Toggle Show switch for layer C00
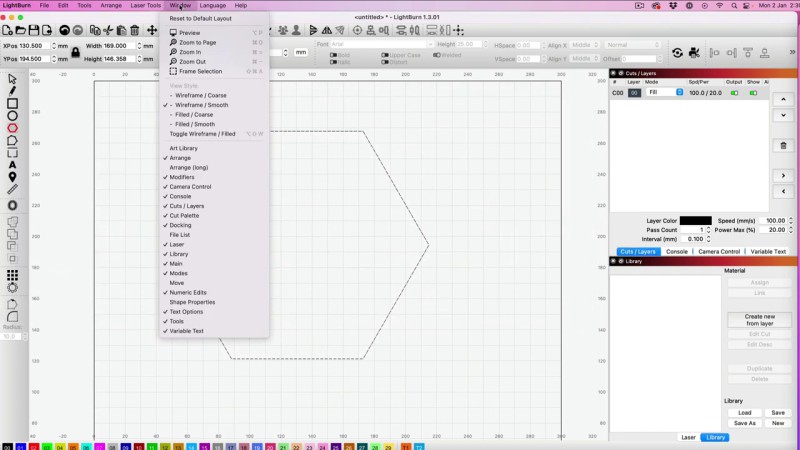Viewport: 800px width, 450px height. tap(753, 92)
